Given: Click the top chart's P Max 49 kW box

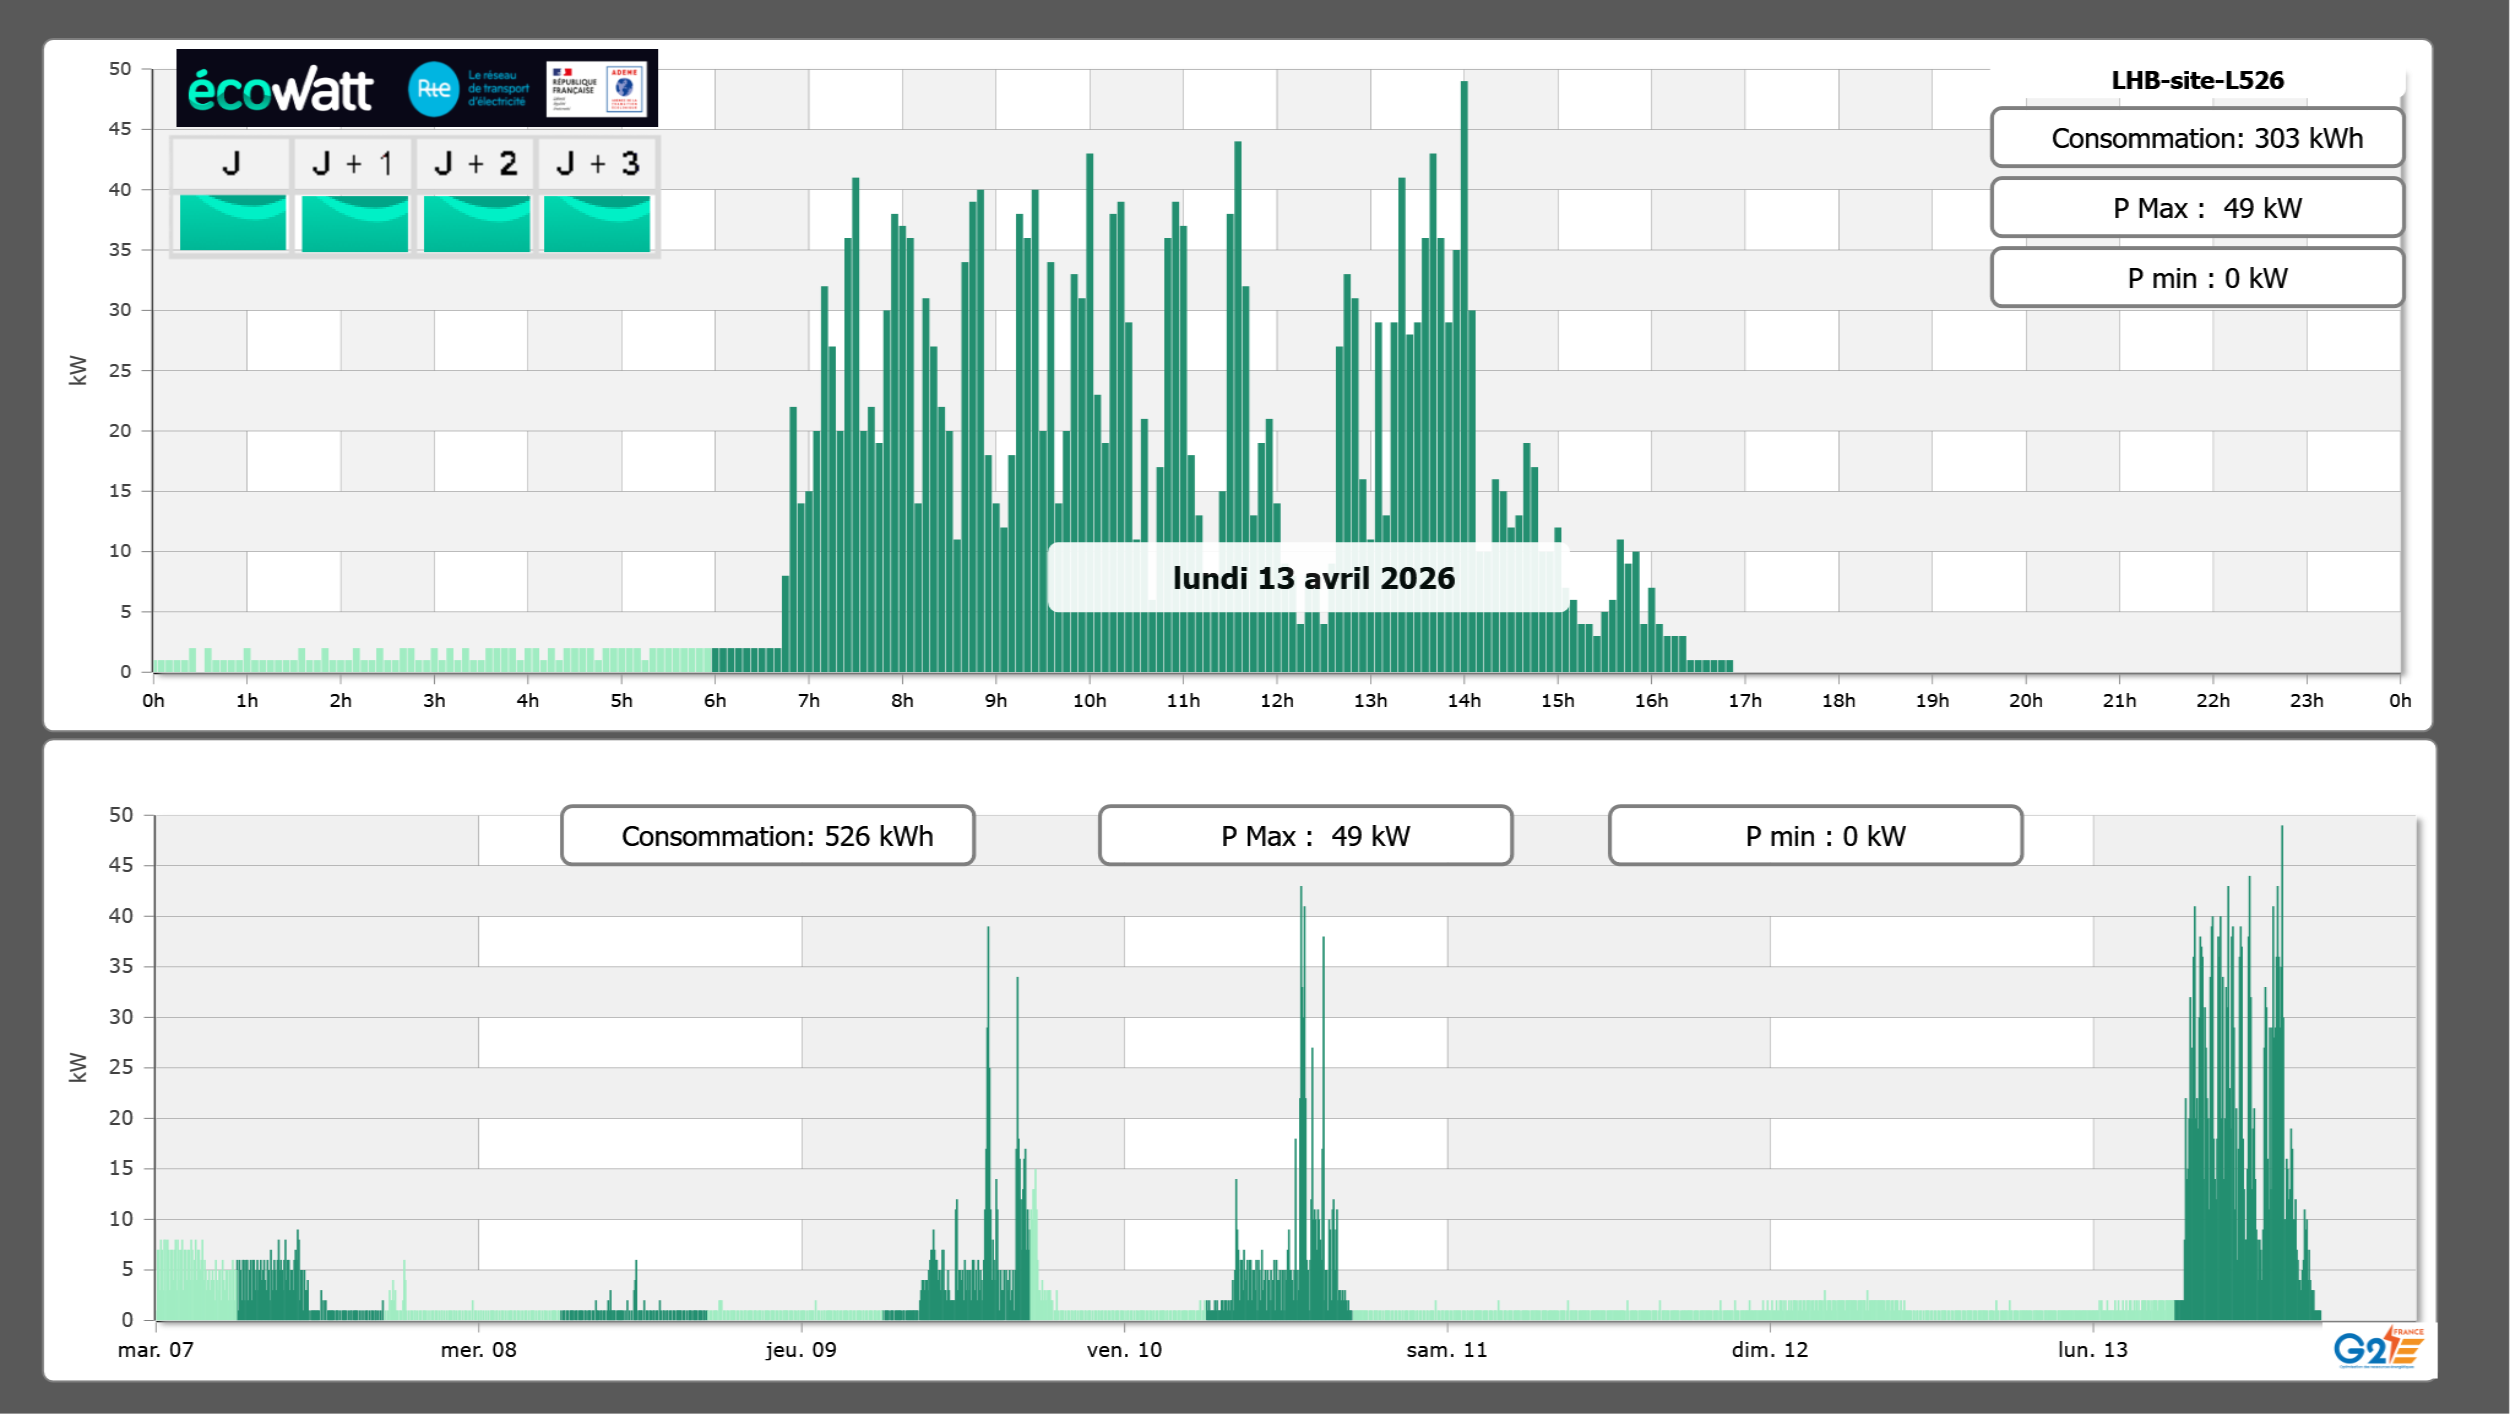Looking at the screenshot, I should click(2197, 208).
